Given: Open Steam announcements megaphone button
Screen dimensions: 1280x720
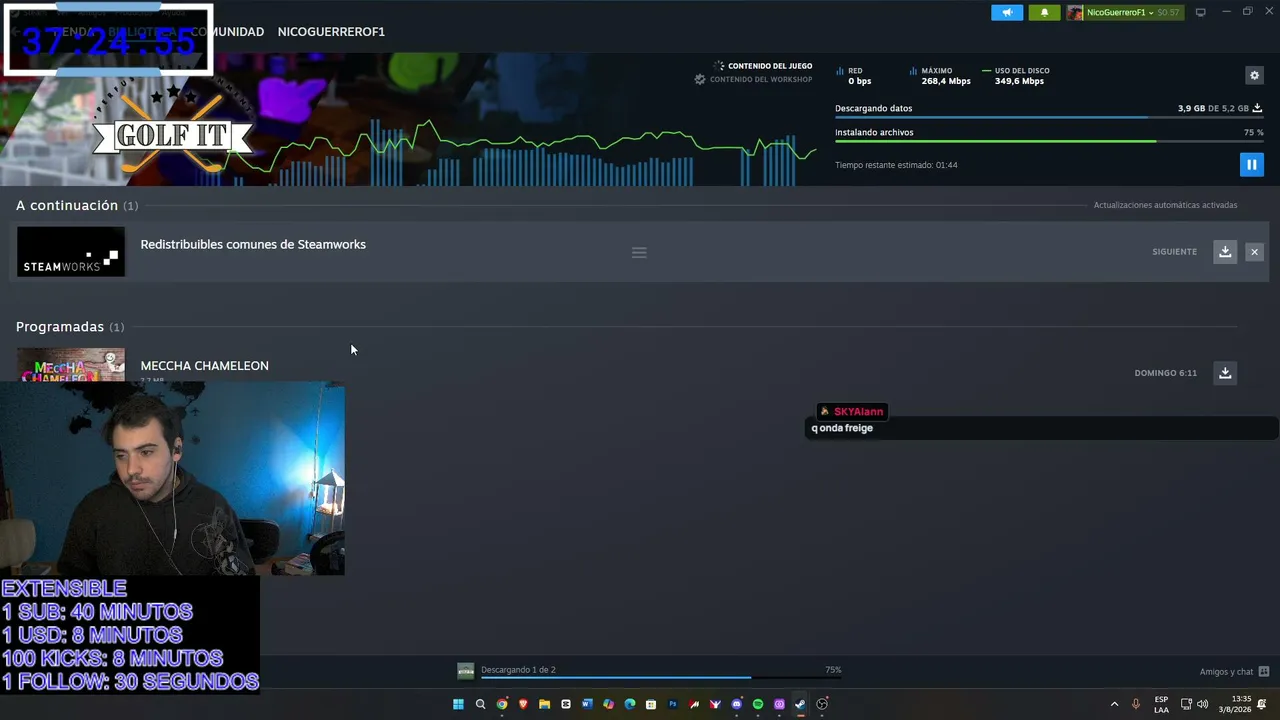Looking at the screenshot, I should pos(1007,12).
